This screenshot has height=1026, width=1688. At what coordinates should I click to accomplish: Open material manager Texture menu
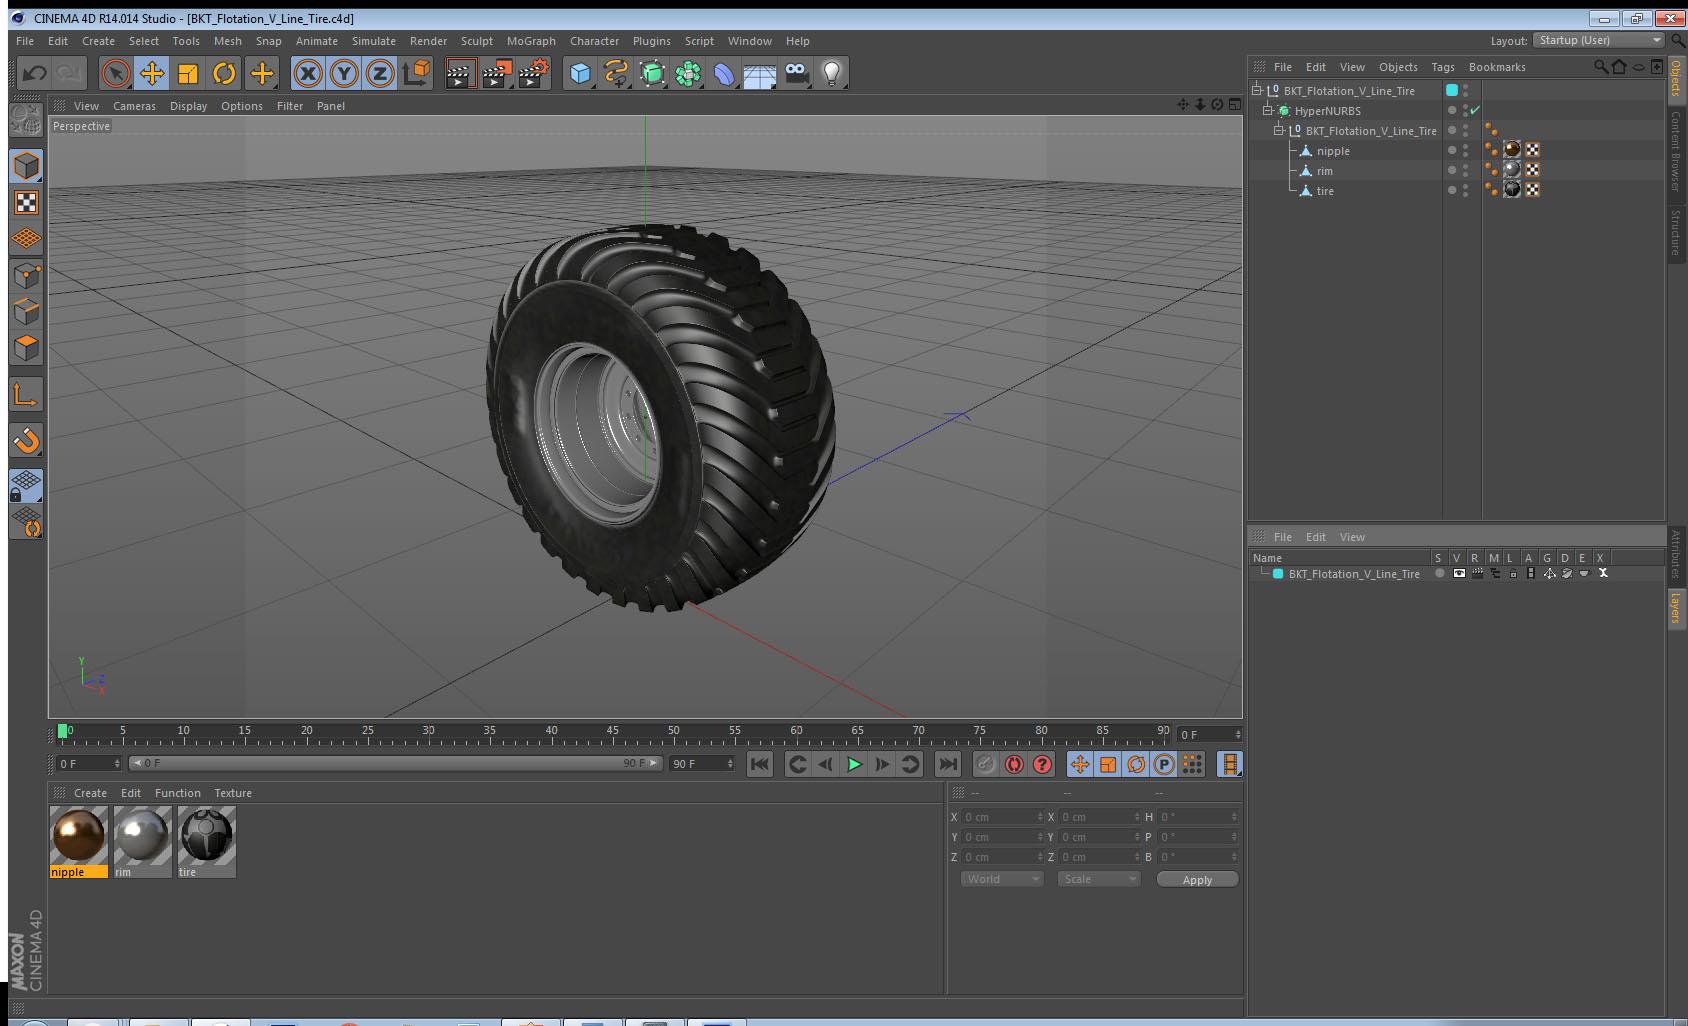tap(233, 793)
